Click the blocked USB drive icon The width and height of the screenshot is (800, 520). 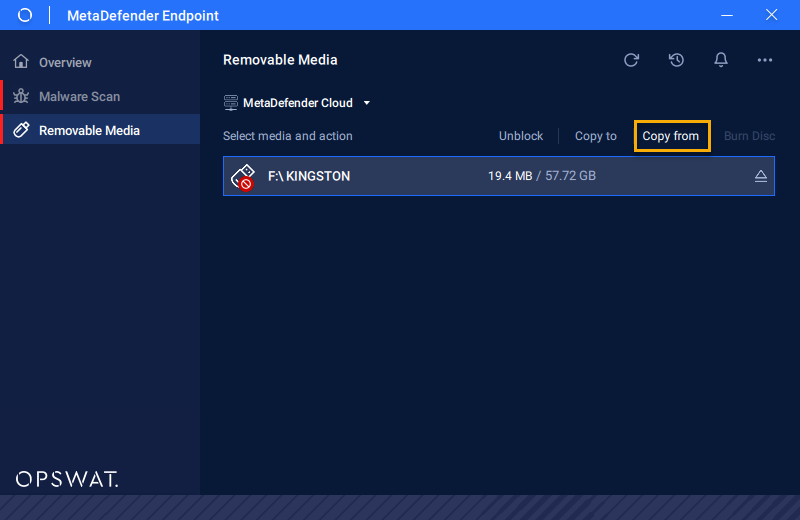click(x=243, y=177)
